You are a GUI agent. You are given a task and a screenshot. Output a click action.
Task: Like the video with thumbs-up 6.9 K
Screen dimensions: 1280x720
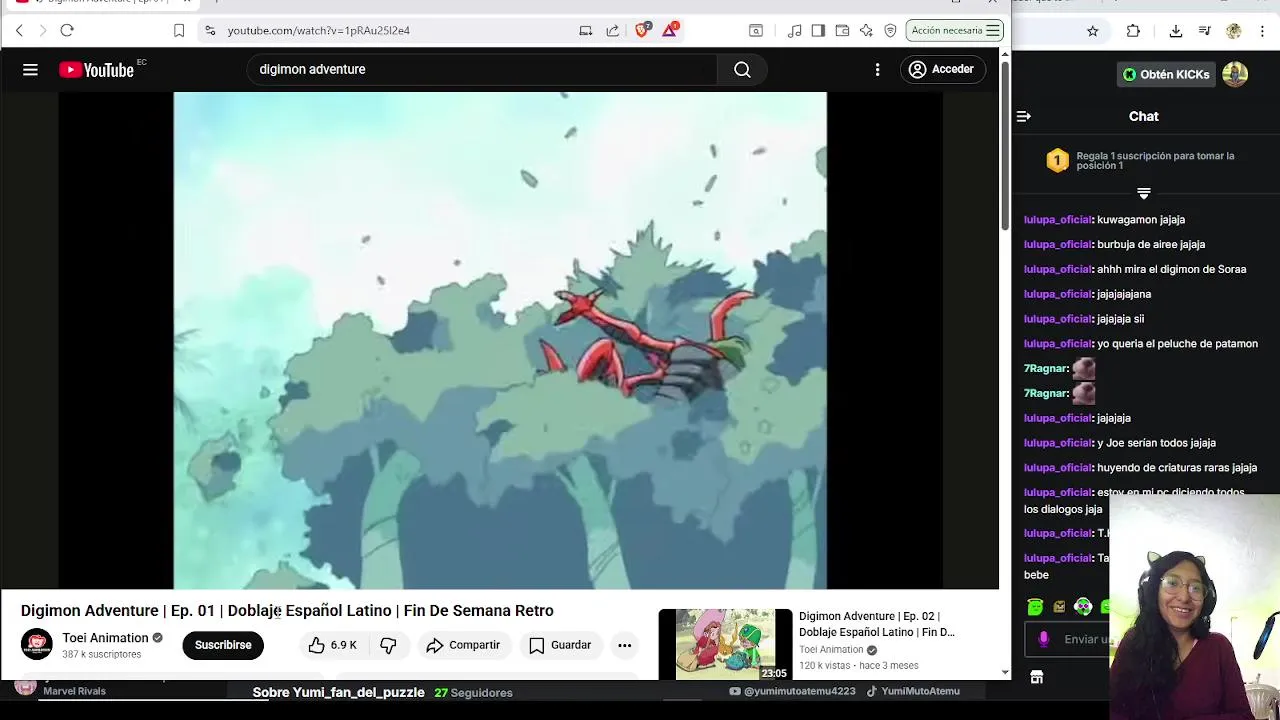pyautogui.click(x=332, y=645)
